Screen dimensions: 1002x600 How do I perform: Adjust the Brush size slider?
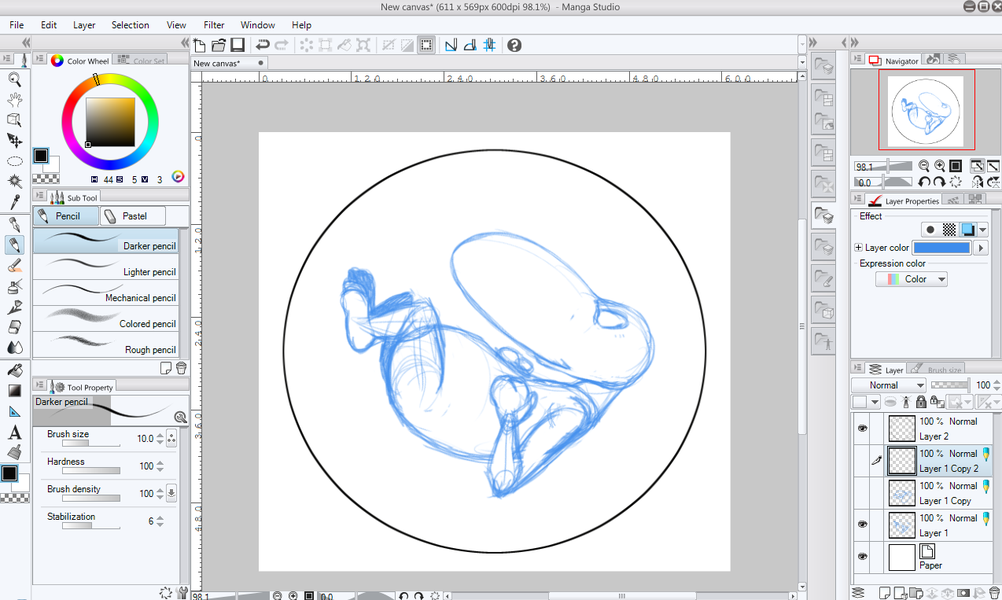[x=91, y=443]
